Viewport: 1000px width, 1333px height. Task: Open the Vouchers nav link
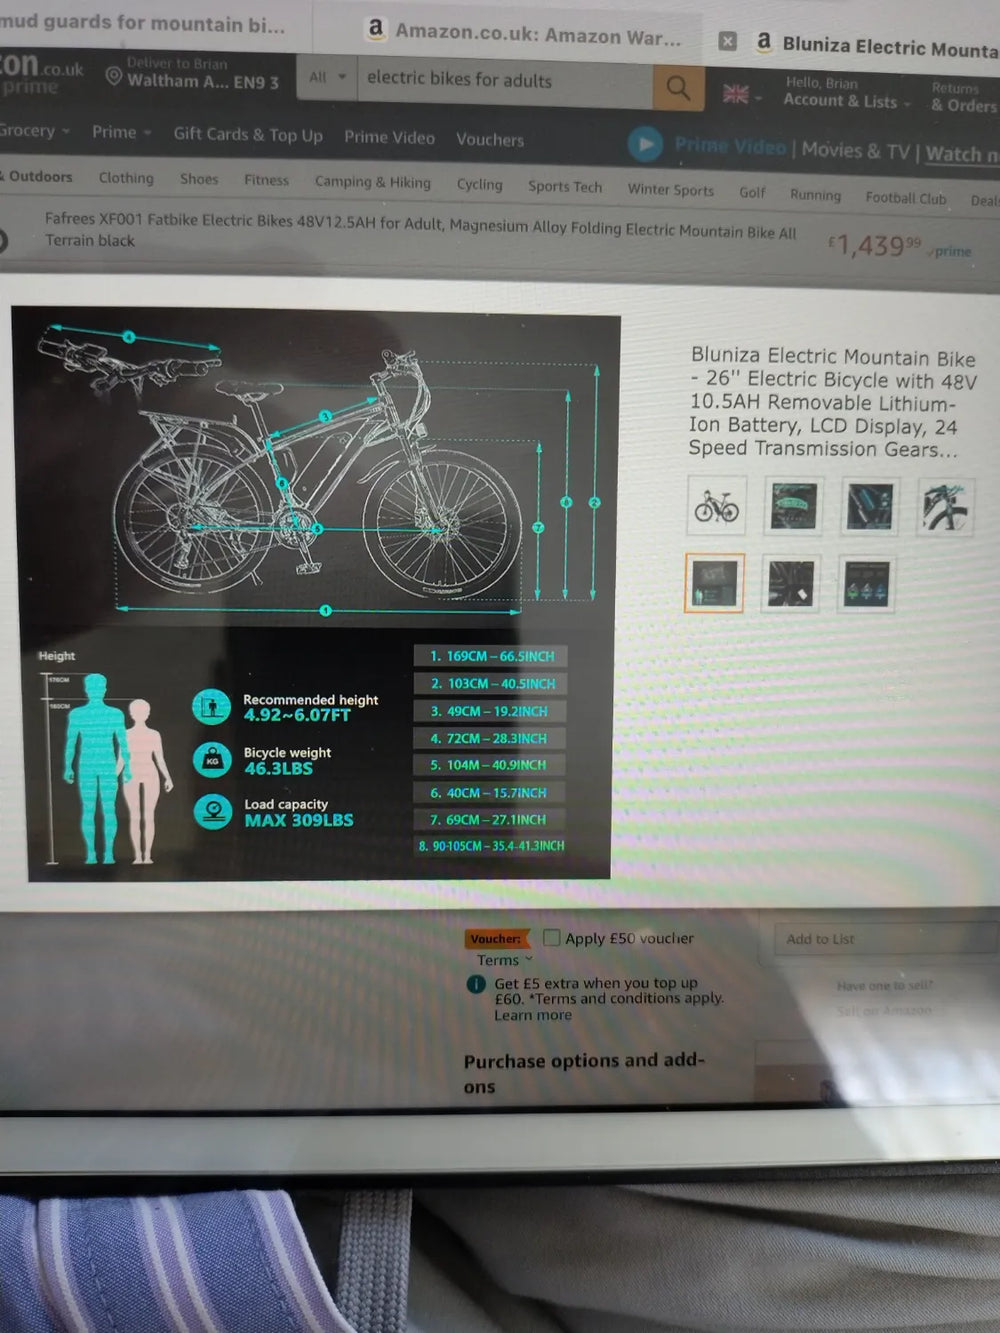click(x=490, y=139)
